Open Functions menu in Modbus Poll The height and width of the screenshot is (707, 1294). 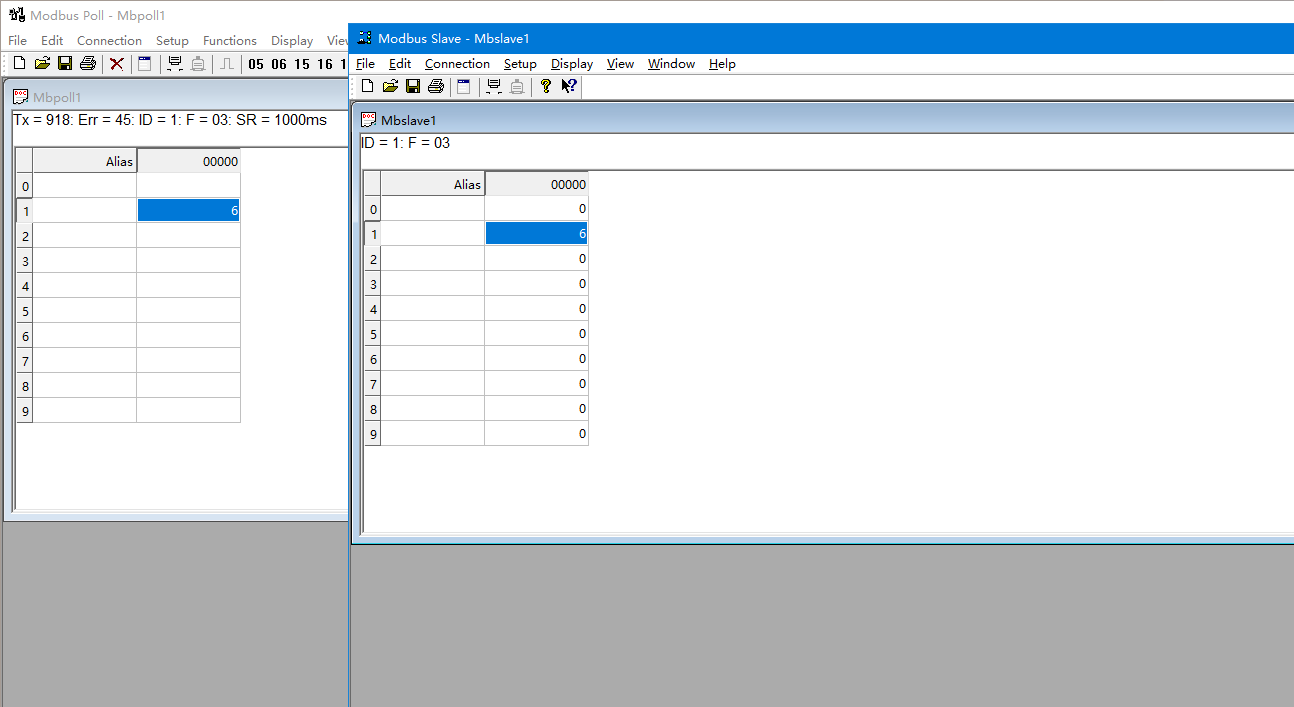click(x=229, y=41)
